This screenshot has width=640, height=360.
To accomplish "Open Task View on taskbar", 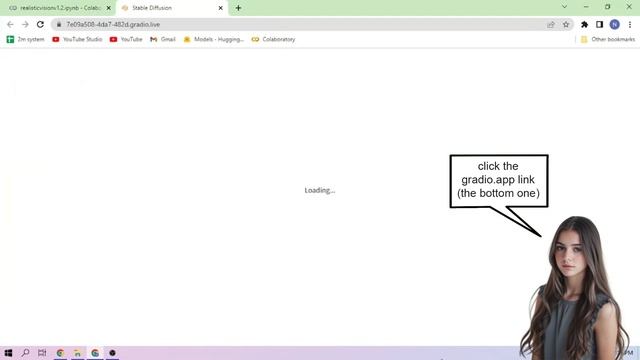I will 42,353.
